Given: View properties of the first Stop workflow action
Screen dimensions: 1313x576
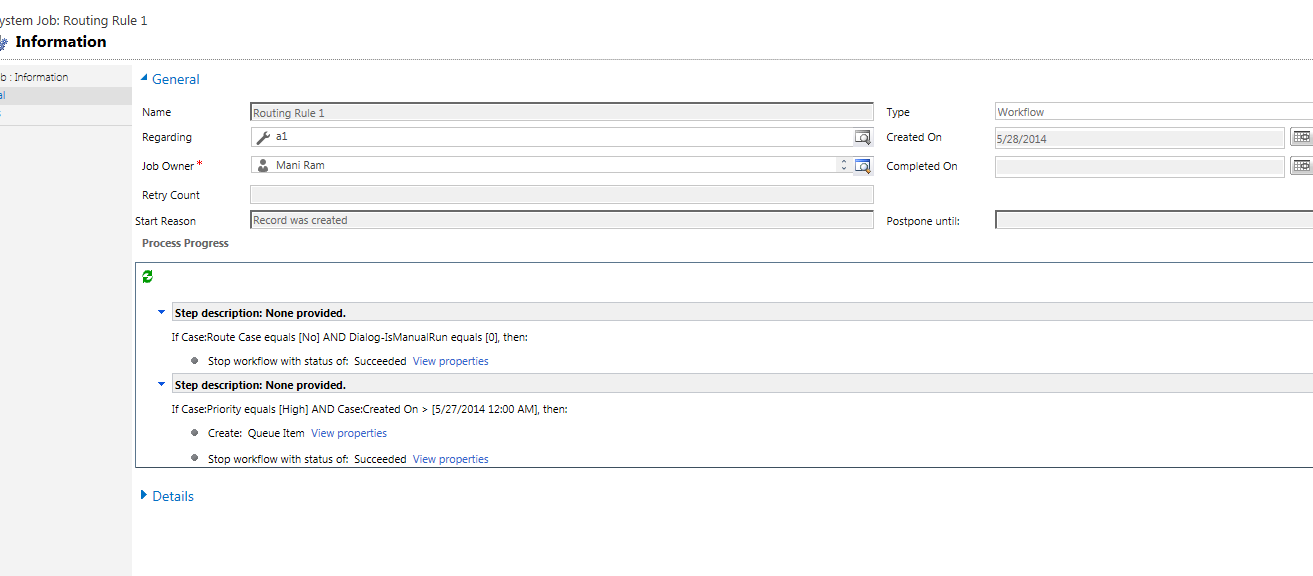Looking at the screenshot, I should click(x=450, y=360).
